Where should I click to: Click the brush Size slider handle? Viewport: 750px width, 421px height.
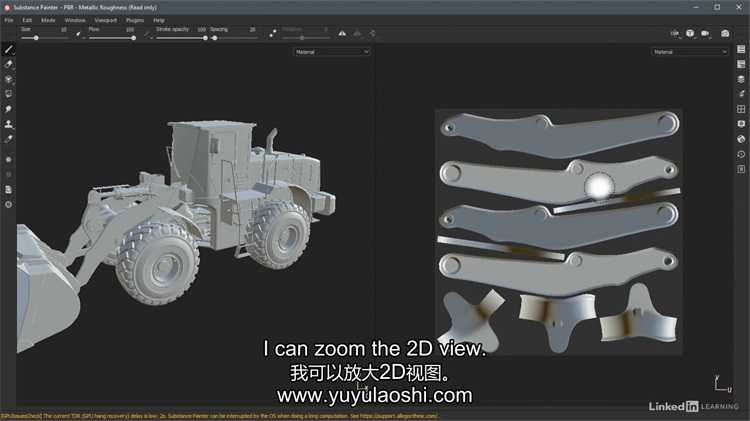[x=36, y=38]
